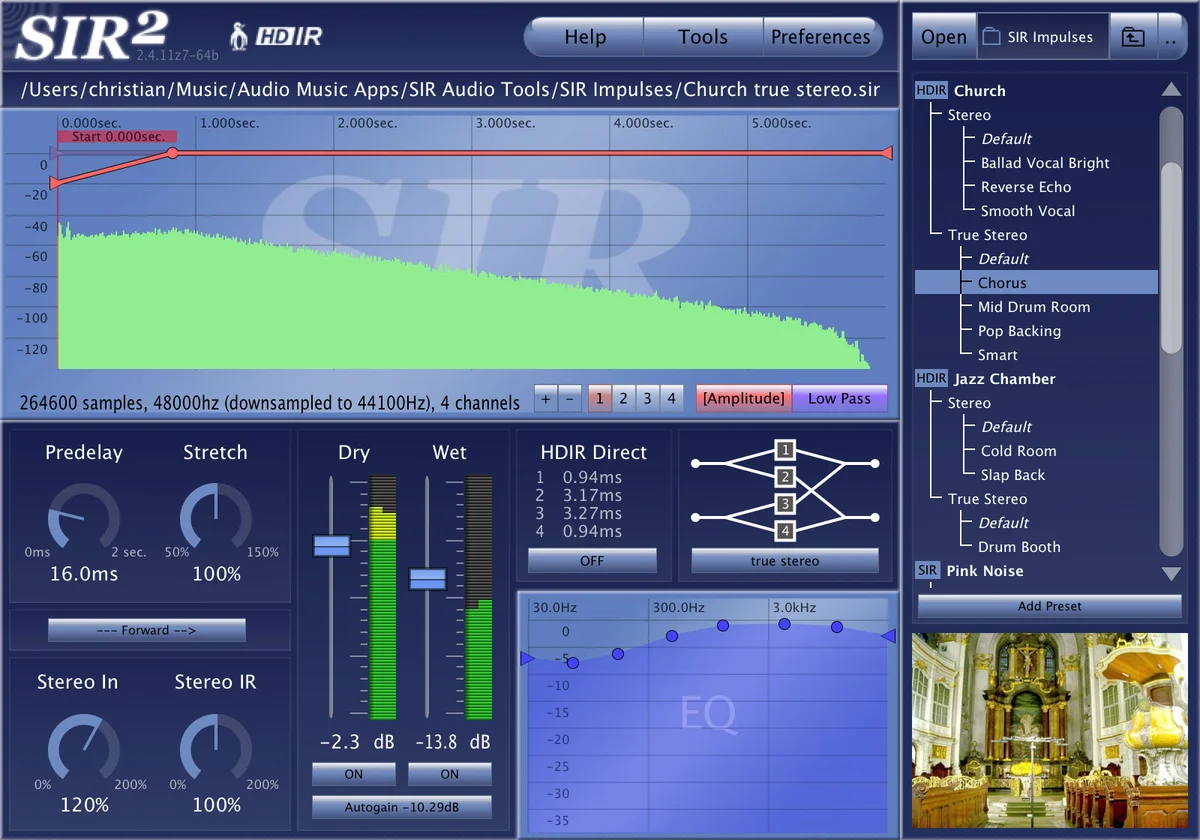Click the church interior thumbnail image
This screenshot has height=840, width=1200.
click(1050, 729)
